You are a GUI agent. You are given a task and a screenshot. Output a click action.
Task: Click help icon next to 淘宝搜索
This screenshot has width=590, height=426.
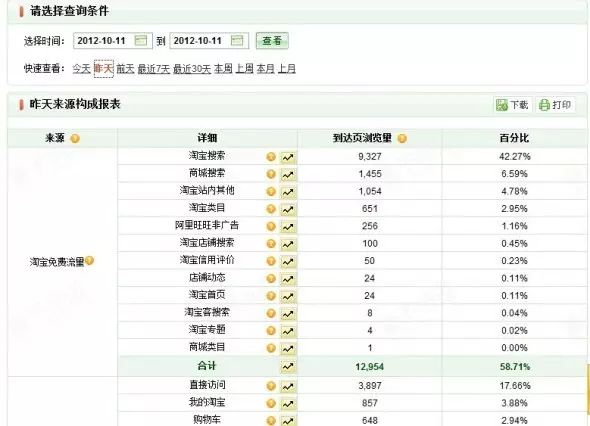(271, 157)
